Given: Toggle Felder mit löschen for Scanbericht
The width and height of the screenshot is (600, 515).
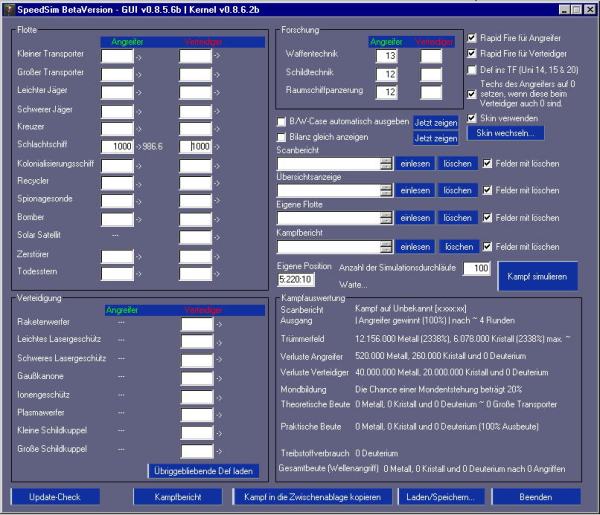Looking at the screenshot, I should coord(487,164).
